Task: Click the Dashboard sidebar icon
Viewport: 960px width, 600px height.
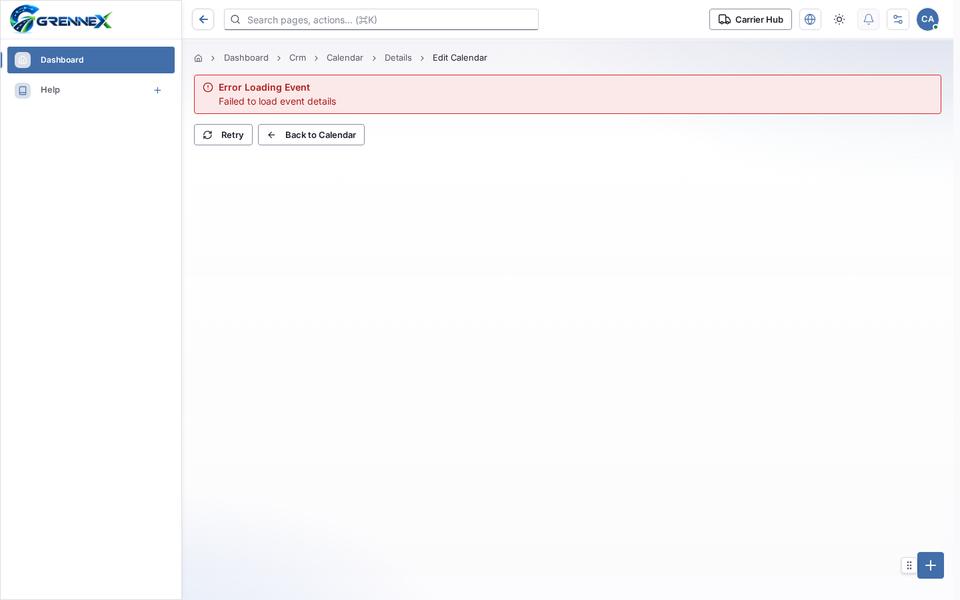Action: coord(23,60)
